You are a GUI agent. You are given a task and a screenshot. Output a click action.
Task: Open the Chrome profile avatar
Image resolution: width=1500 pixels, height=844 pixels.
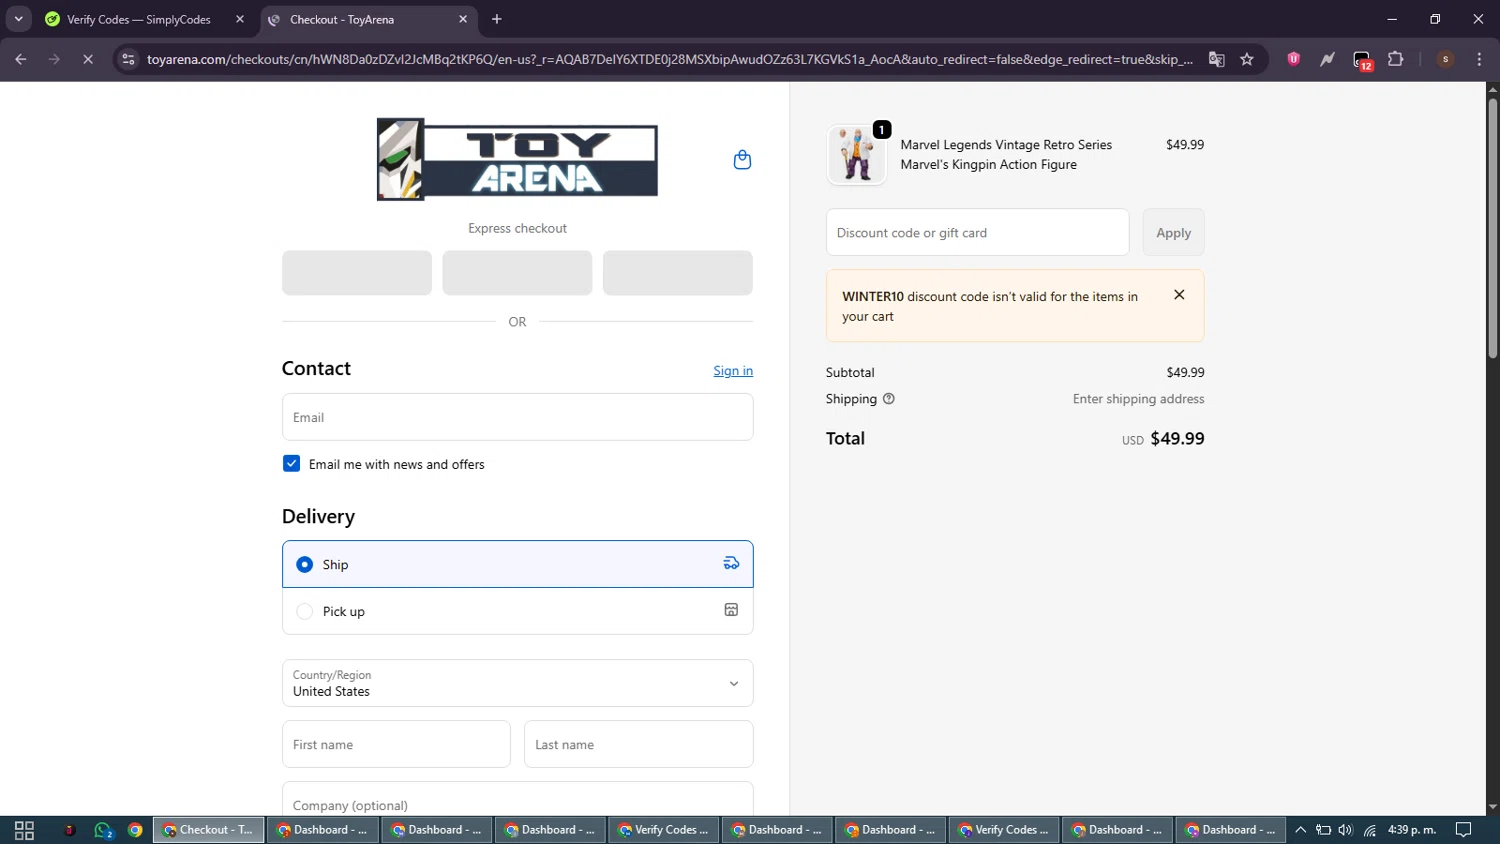(x=1445, y=59)
